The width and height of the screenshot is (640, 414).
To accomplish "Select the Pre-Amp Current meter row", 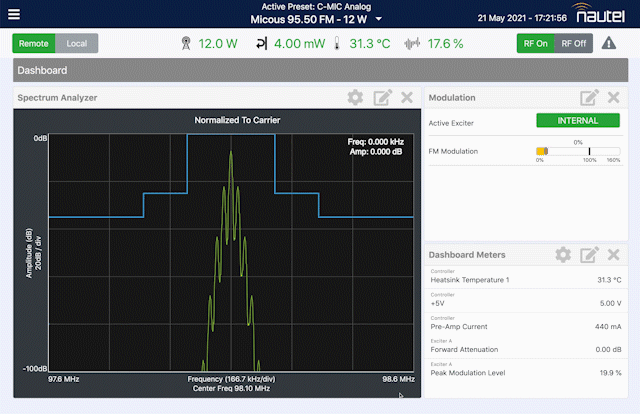I will point(526,324).
